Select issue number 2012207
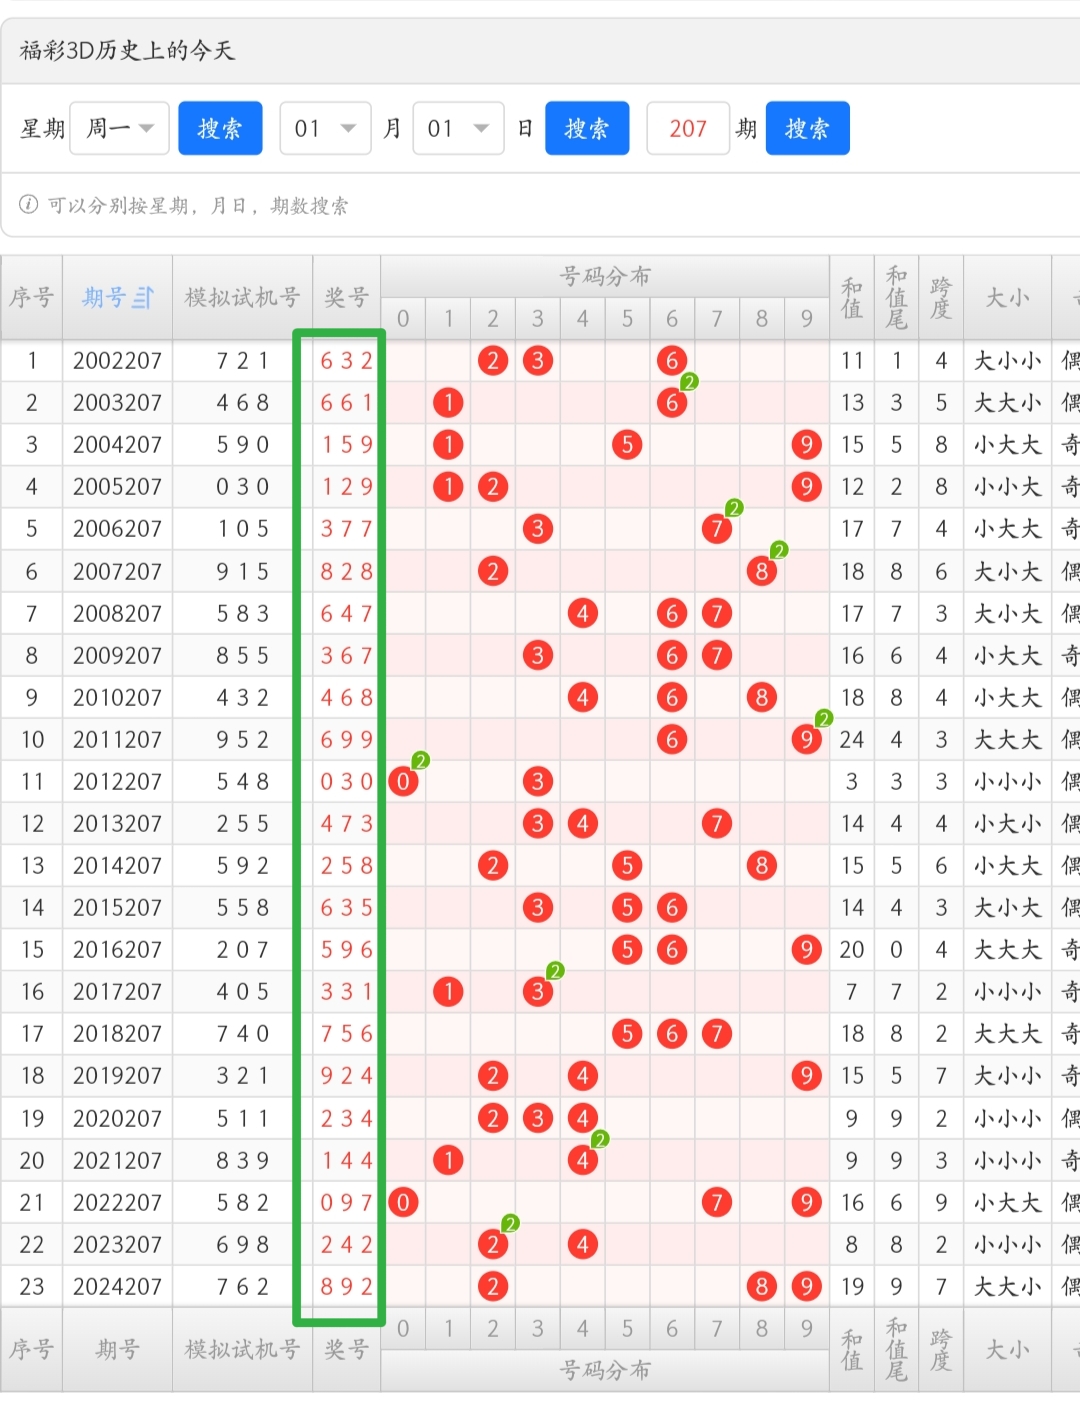The height and width of the screenshot is (1403, 1080). pyautogui.click(x=117, y=782)
